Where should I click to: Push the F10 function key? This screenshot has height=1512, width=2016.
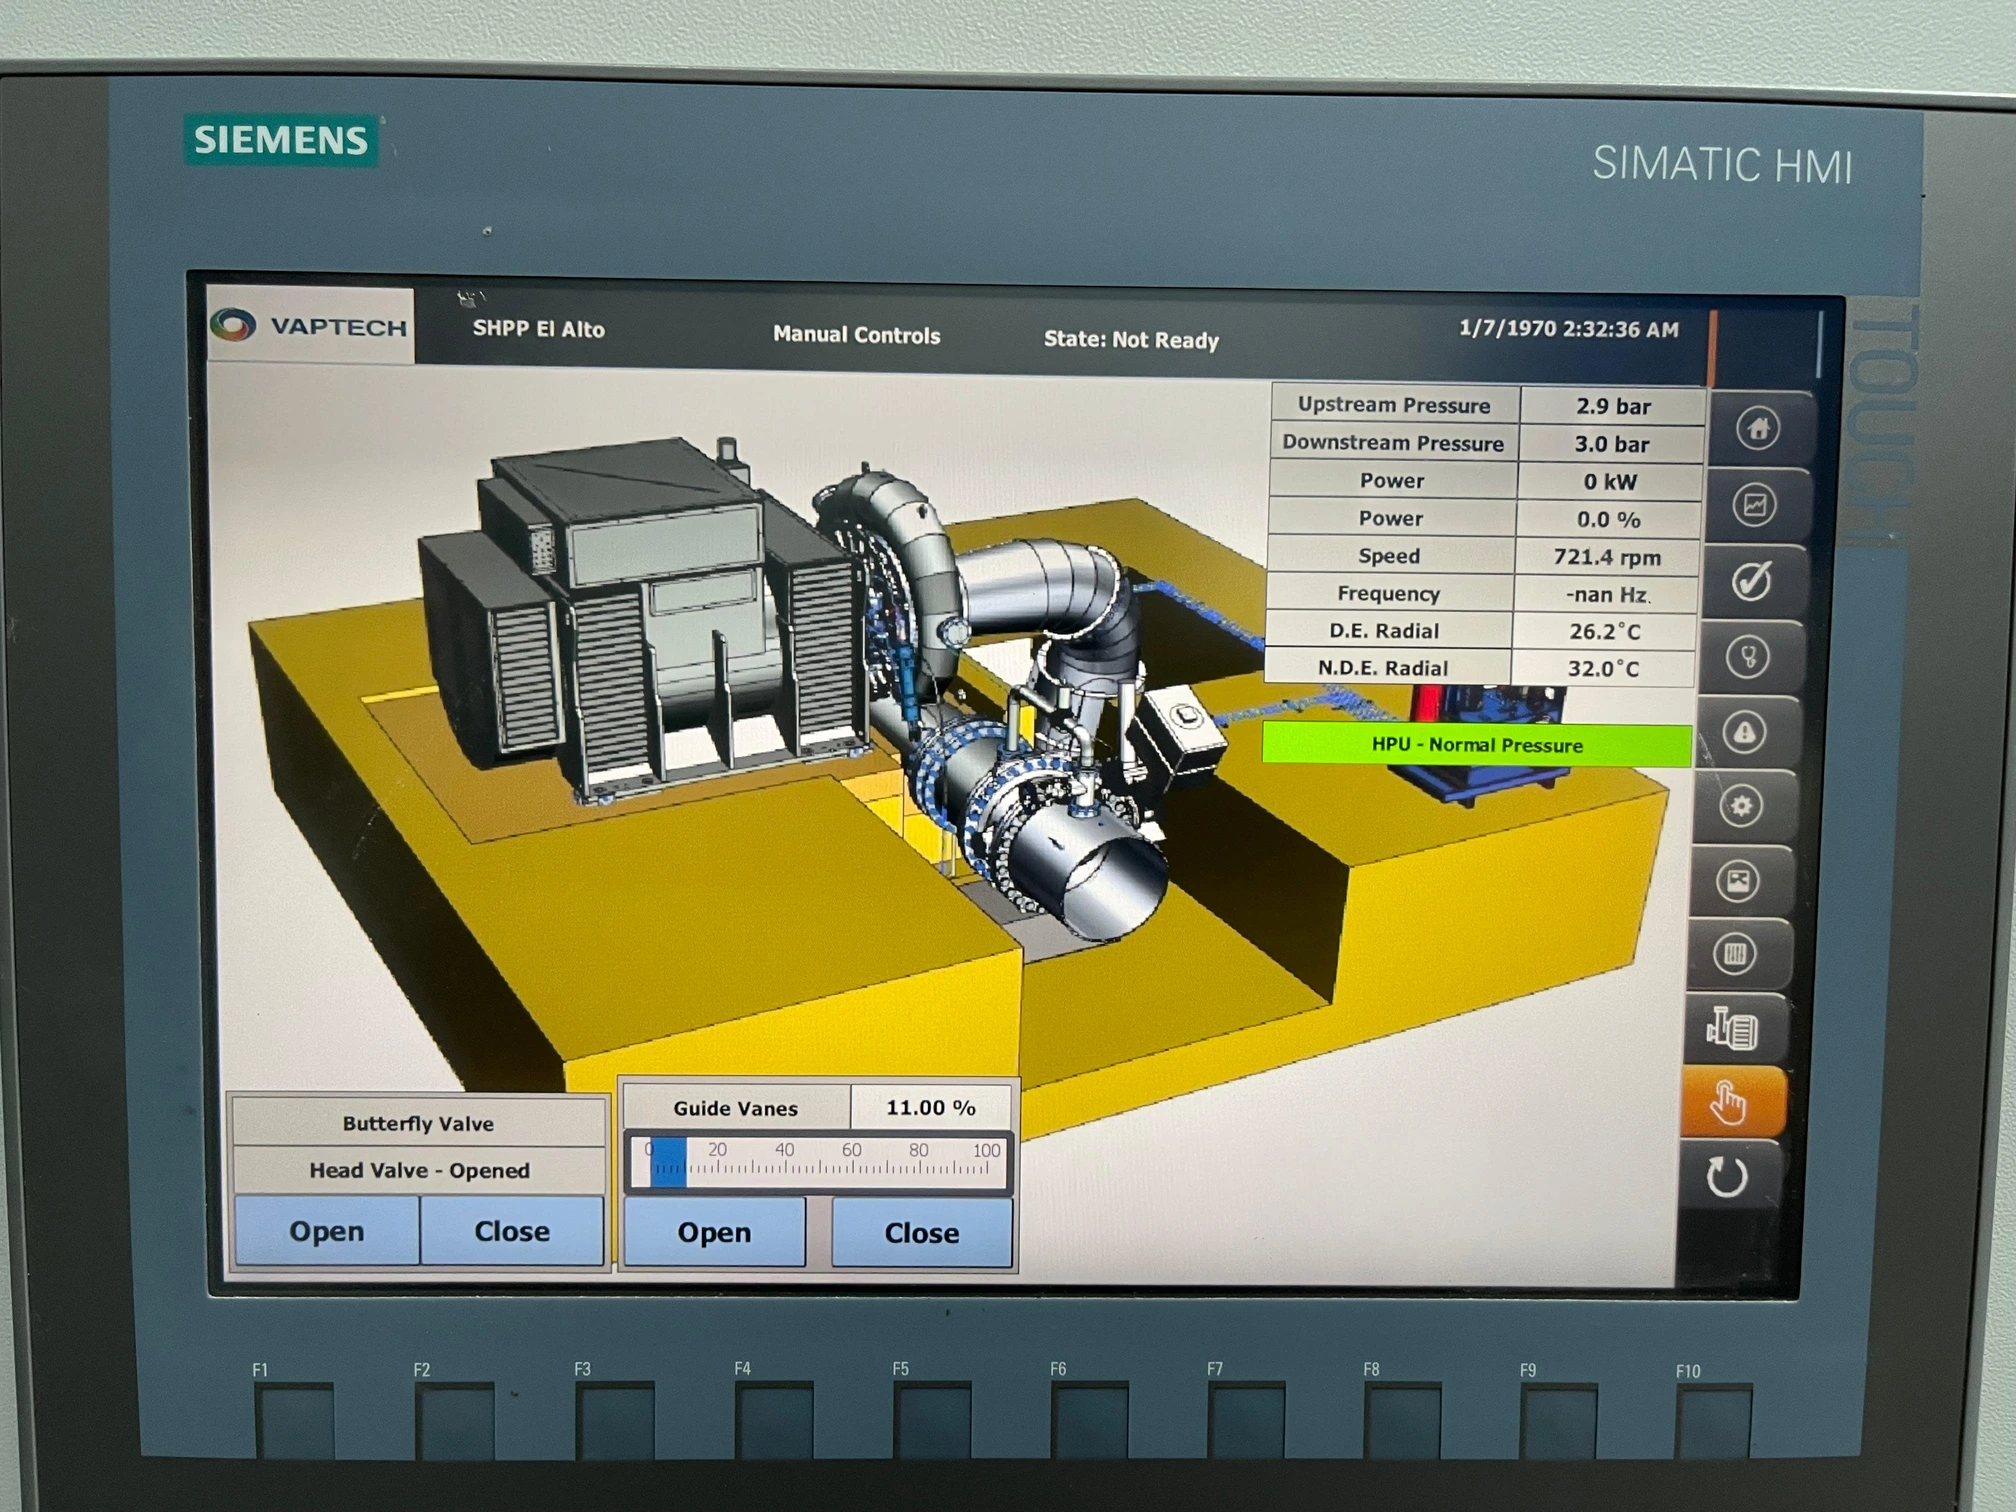(x=1714, y=1420)
